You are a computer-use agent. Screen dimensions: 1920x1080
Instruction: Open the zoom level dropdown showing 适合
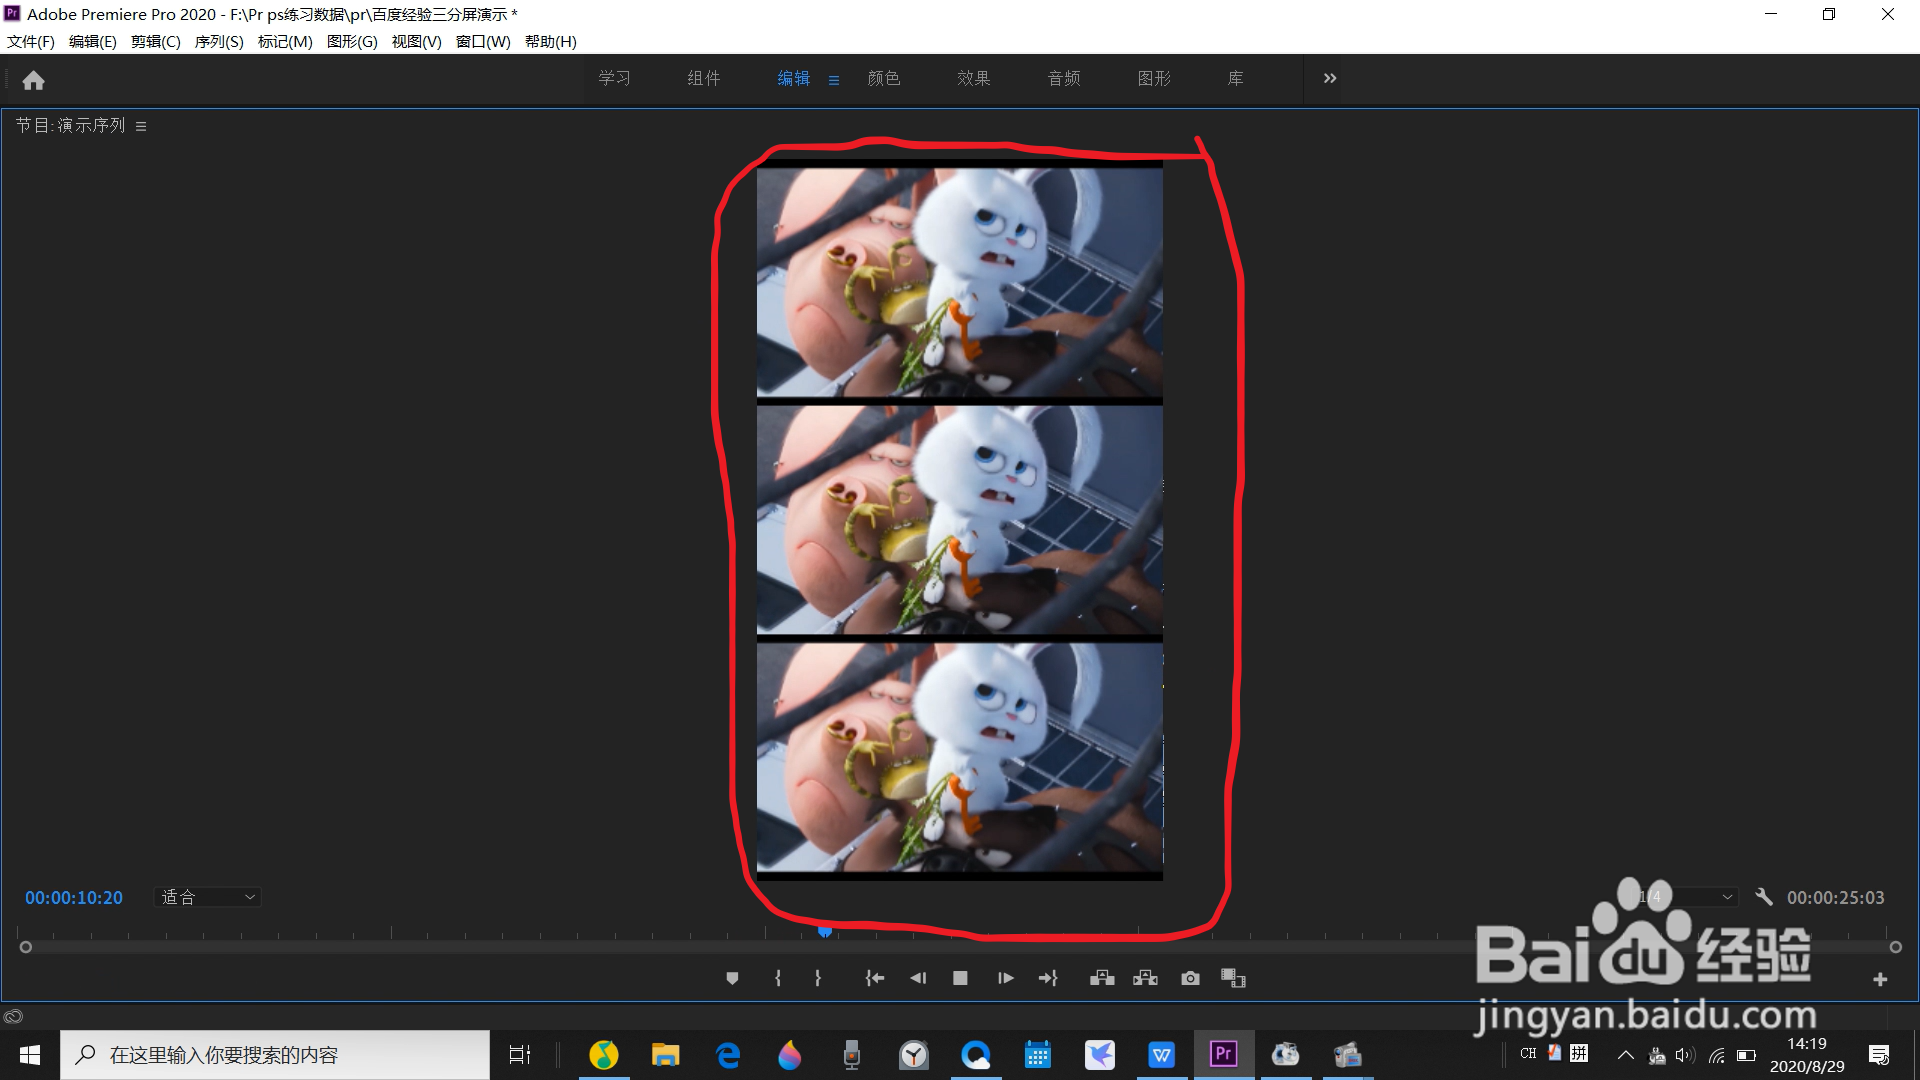click(x=208, y=897)
